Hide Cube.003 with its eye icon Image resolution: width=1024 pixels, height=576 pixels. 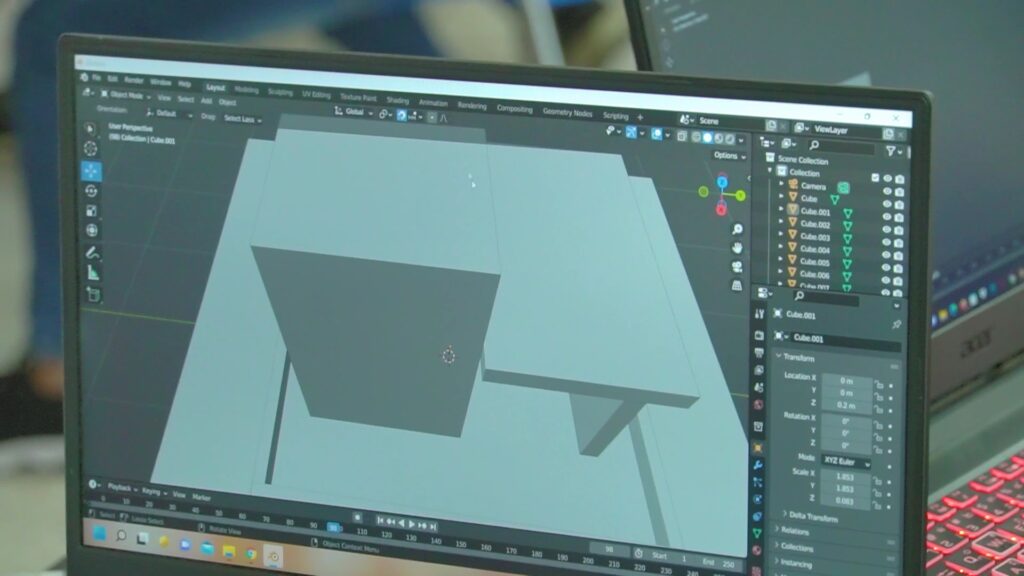[x=886, y=242]
